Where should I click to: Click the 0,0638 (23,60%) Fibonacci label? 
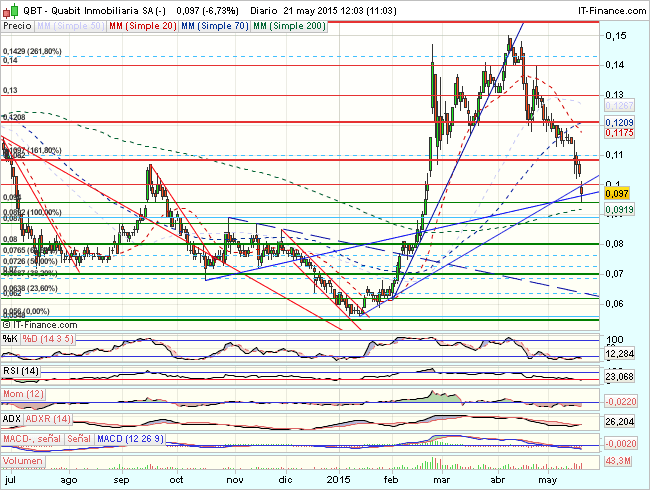(30, 289)
